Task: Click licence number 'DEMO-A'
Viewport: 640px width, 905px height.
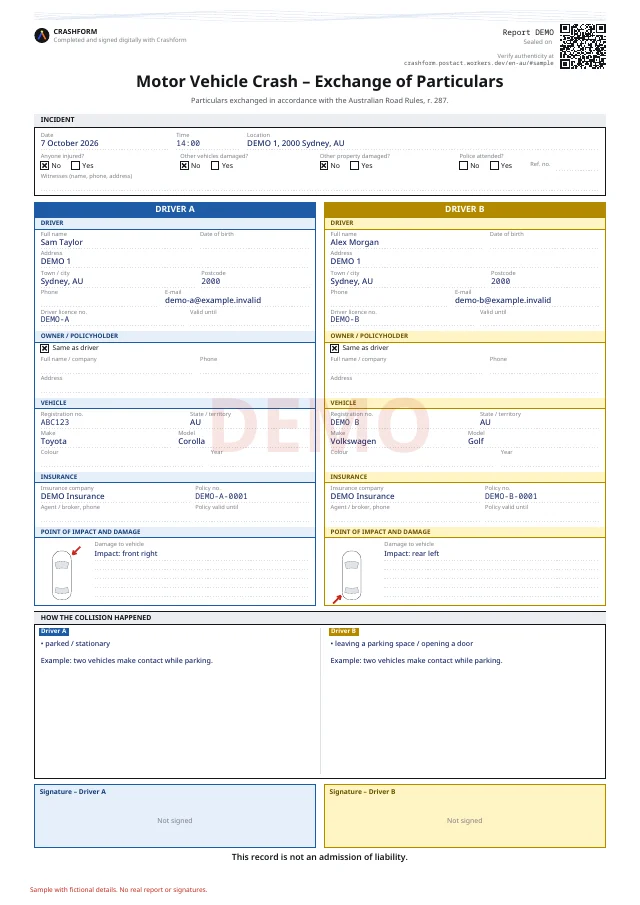Action: (55, 319)
